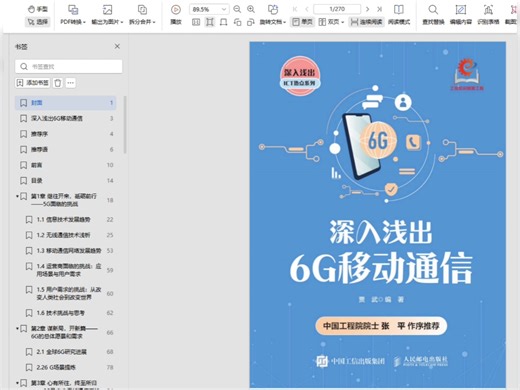Select the 推荐语 bookmark page 6

click(66, 149)
